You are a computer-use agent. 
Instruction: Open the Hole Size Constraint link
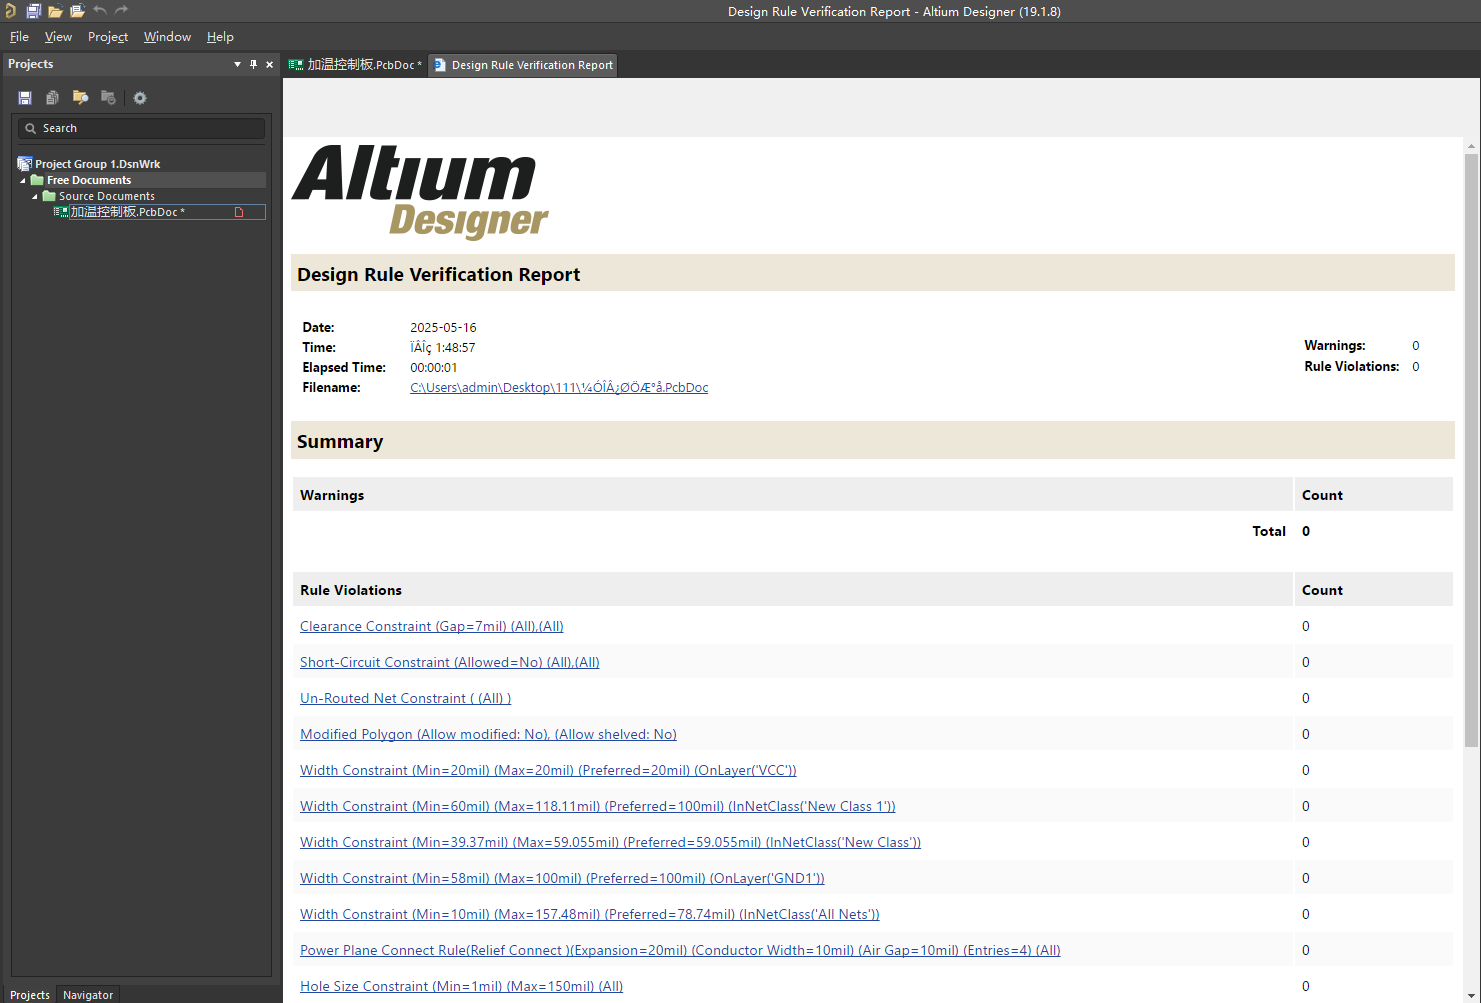pyautogui.click(x=461, y=987)
